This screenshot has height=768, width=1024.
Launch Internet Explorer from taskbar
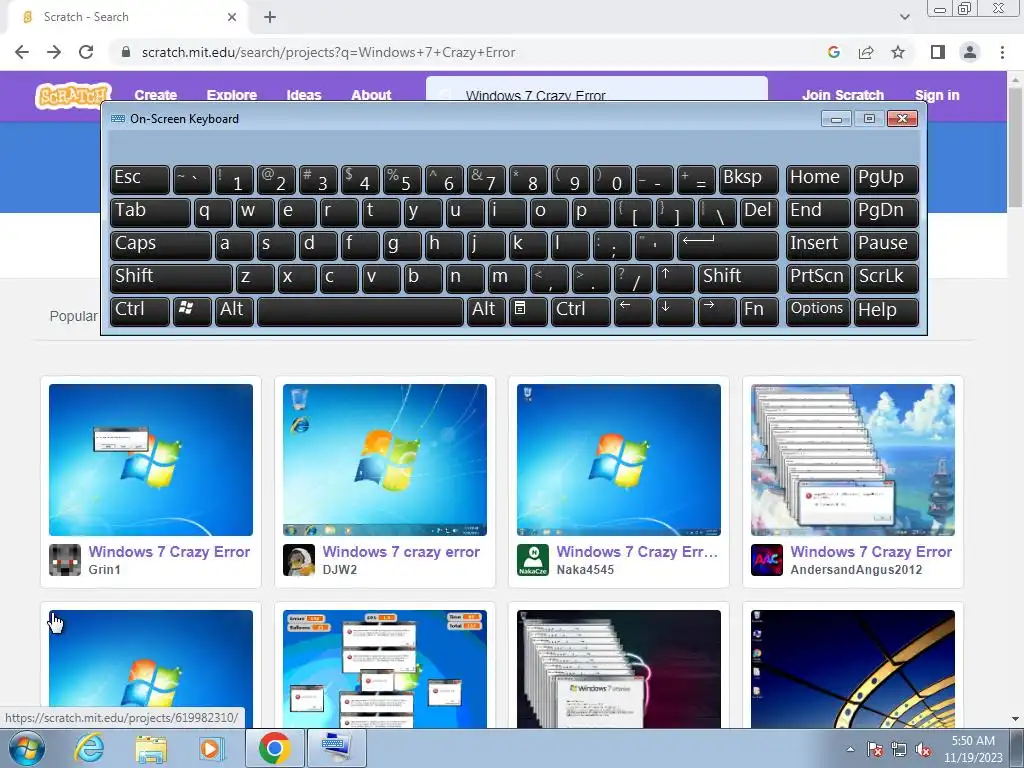(89, 748)
